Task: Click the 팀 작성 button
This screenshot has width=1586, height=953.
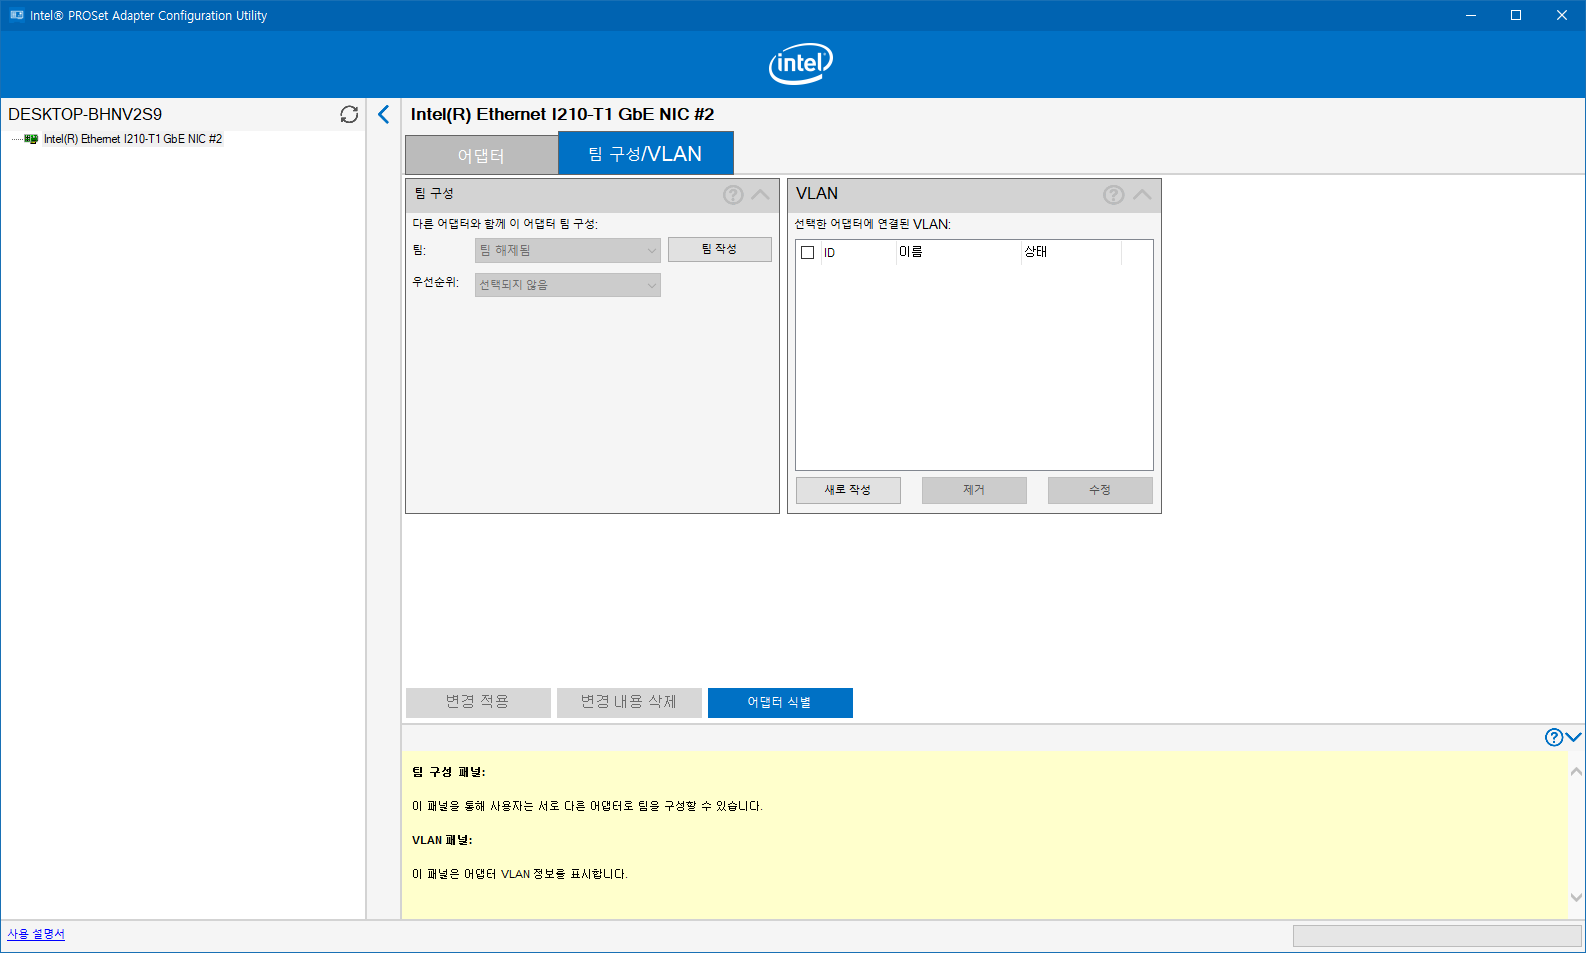Action: (720, 249)
